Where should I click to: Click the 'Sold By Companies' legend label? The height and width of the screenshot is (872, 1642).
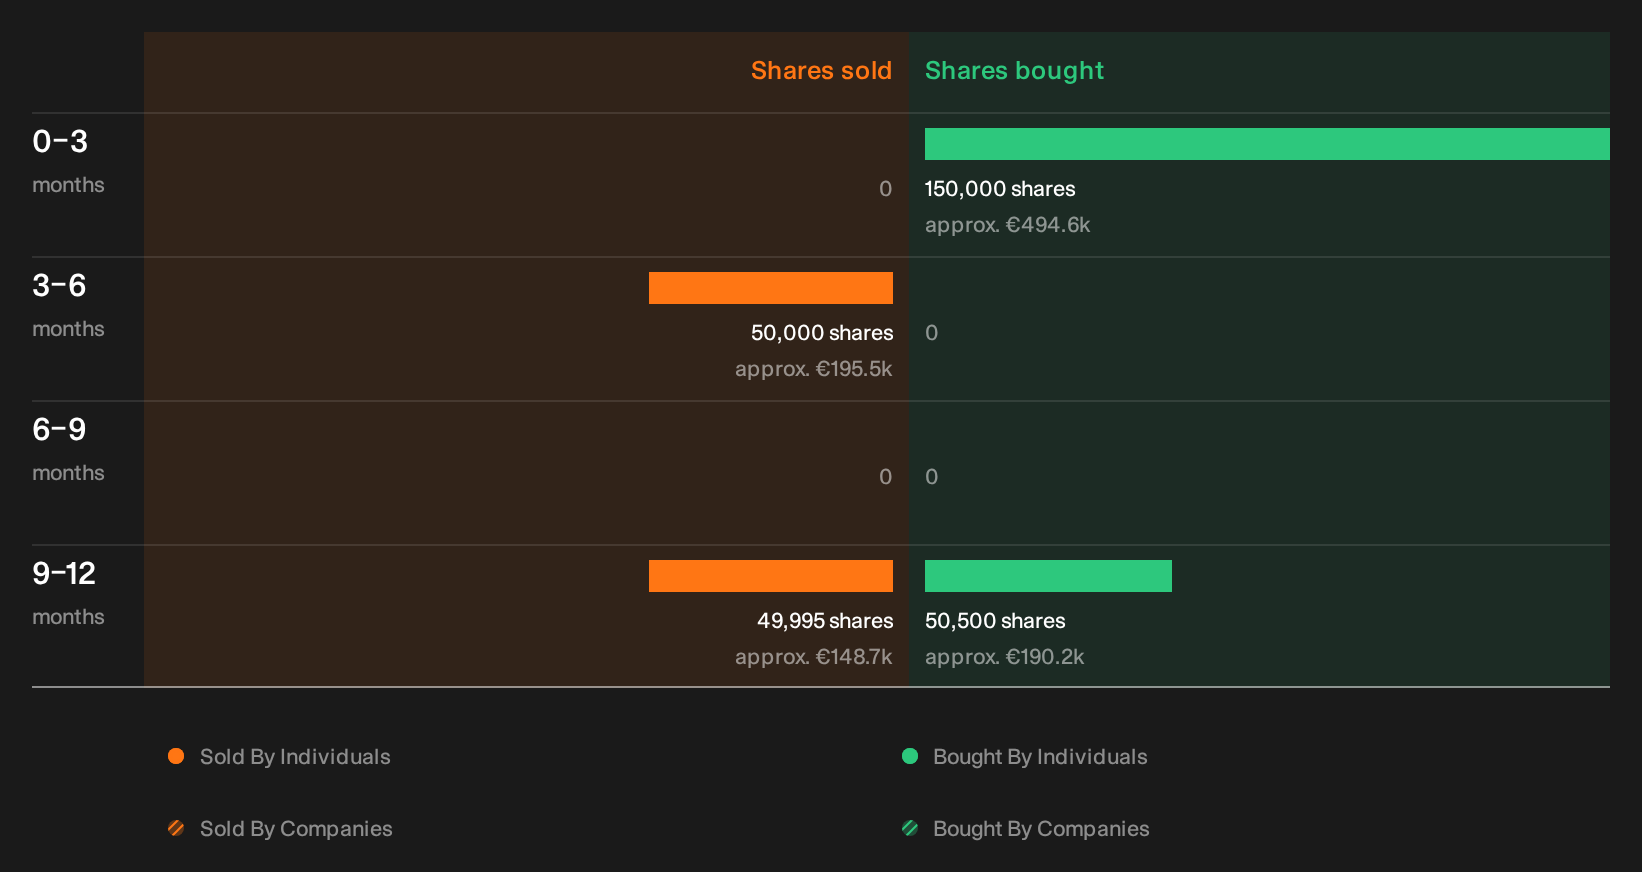pos(296,829)
